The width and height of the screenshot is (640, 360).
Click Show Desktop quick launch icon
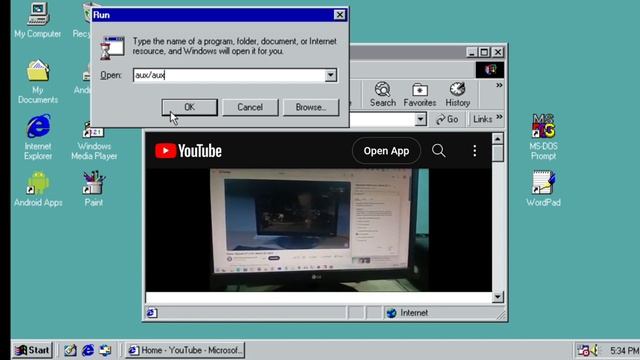point(70,350)
